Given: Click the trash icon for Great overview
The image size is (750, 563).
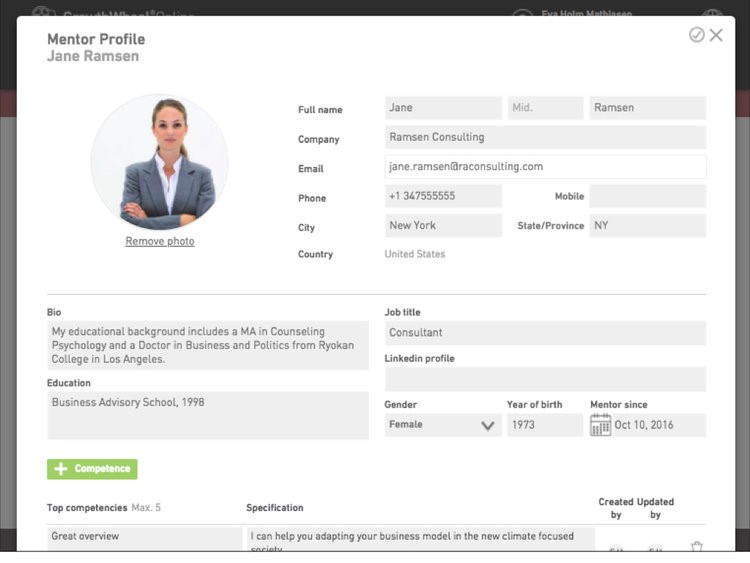Looking at the screenshot, I should 696,546.
